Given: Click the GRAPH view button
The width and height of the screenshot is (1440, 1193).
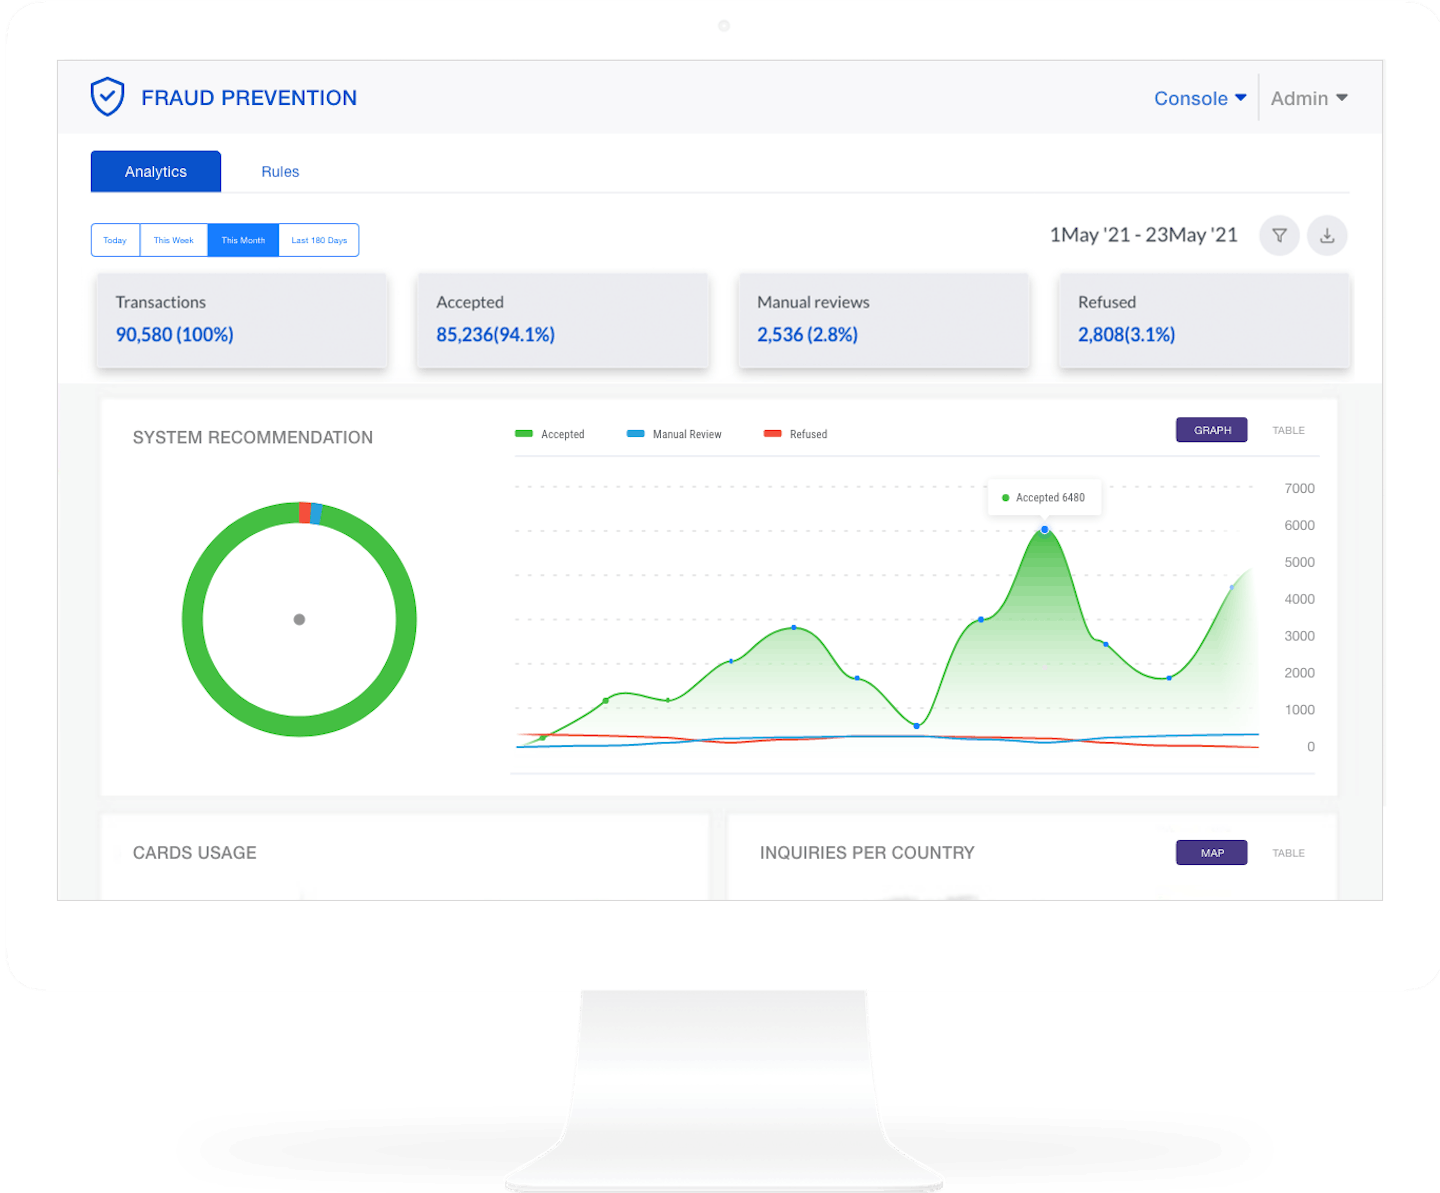Looking at the screenshot, I should [x=1211, y=430].
